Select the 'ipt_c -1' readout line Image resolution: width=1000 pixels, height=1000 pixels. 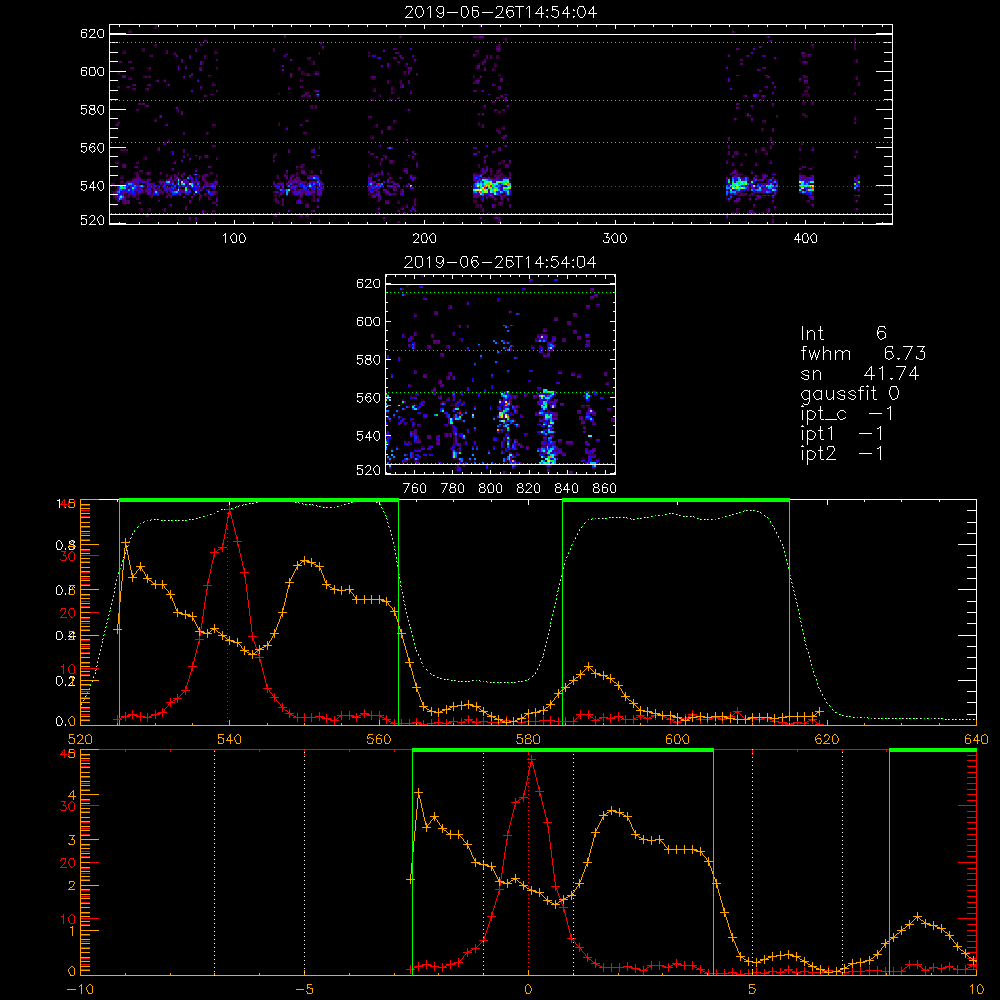tap(847, 414)
